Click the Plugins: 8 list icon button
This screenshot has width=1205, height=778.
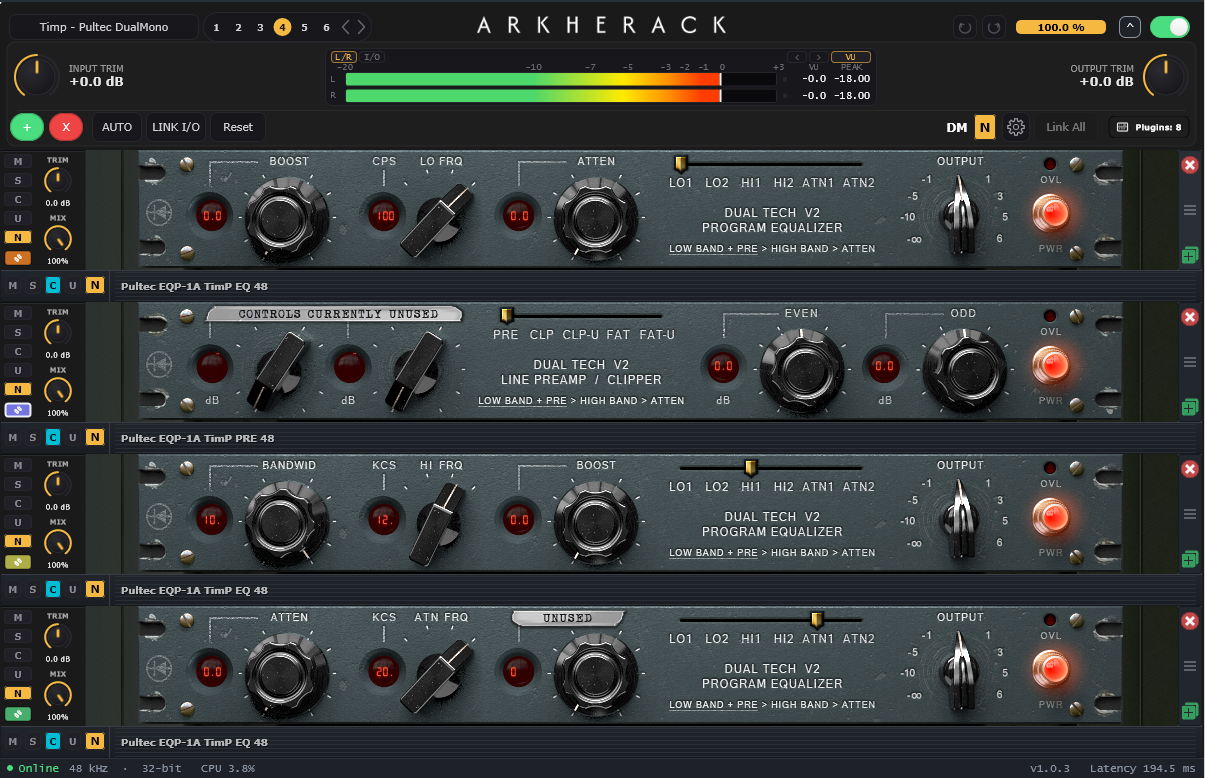1148,127
